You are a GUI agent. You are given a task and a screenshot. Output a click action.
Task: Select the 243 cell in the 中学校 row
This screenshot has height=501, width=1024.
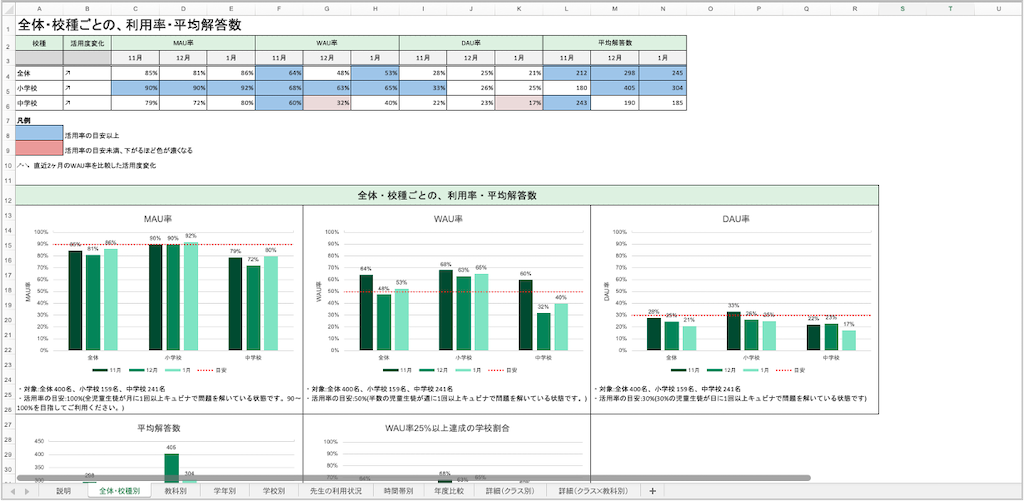pos(567,103)
